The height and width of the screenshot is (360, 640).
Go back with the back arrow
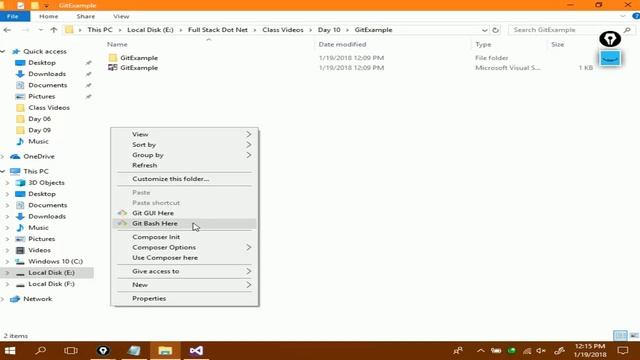pyautogui.click(x=7, y=30)
